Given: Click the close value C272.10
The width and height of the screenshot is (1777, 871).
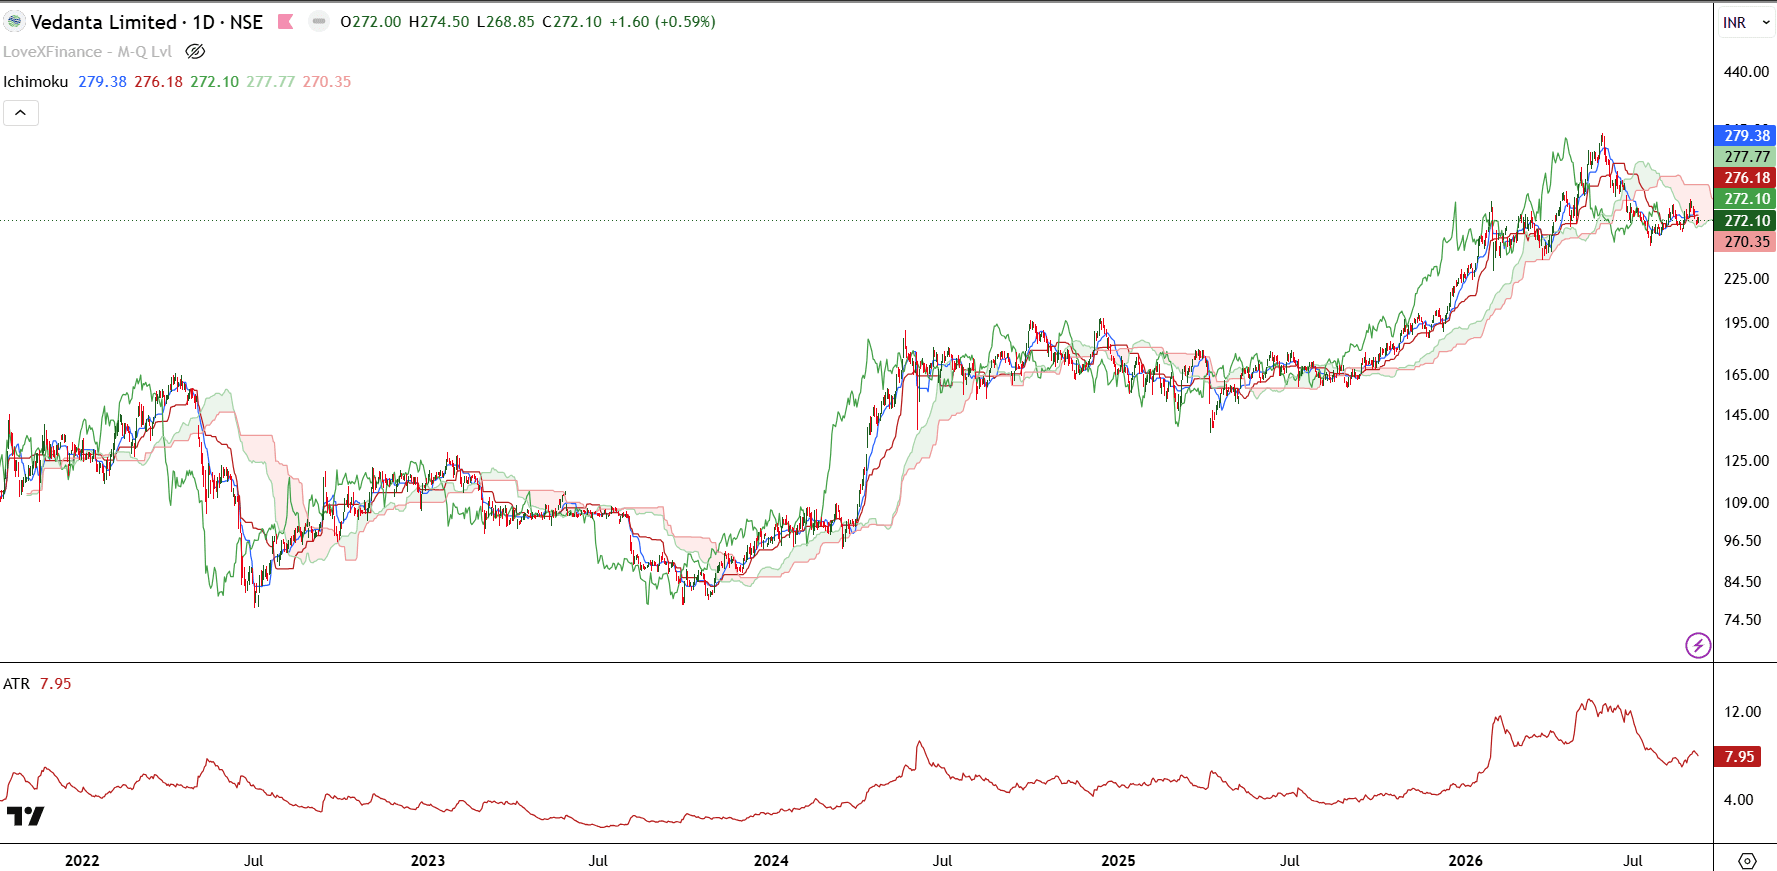Looking at the screenshot, I should [572, 22].
